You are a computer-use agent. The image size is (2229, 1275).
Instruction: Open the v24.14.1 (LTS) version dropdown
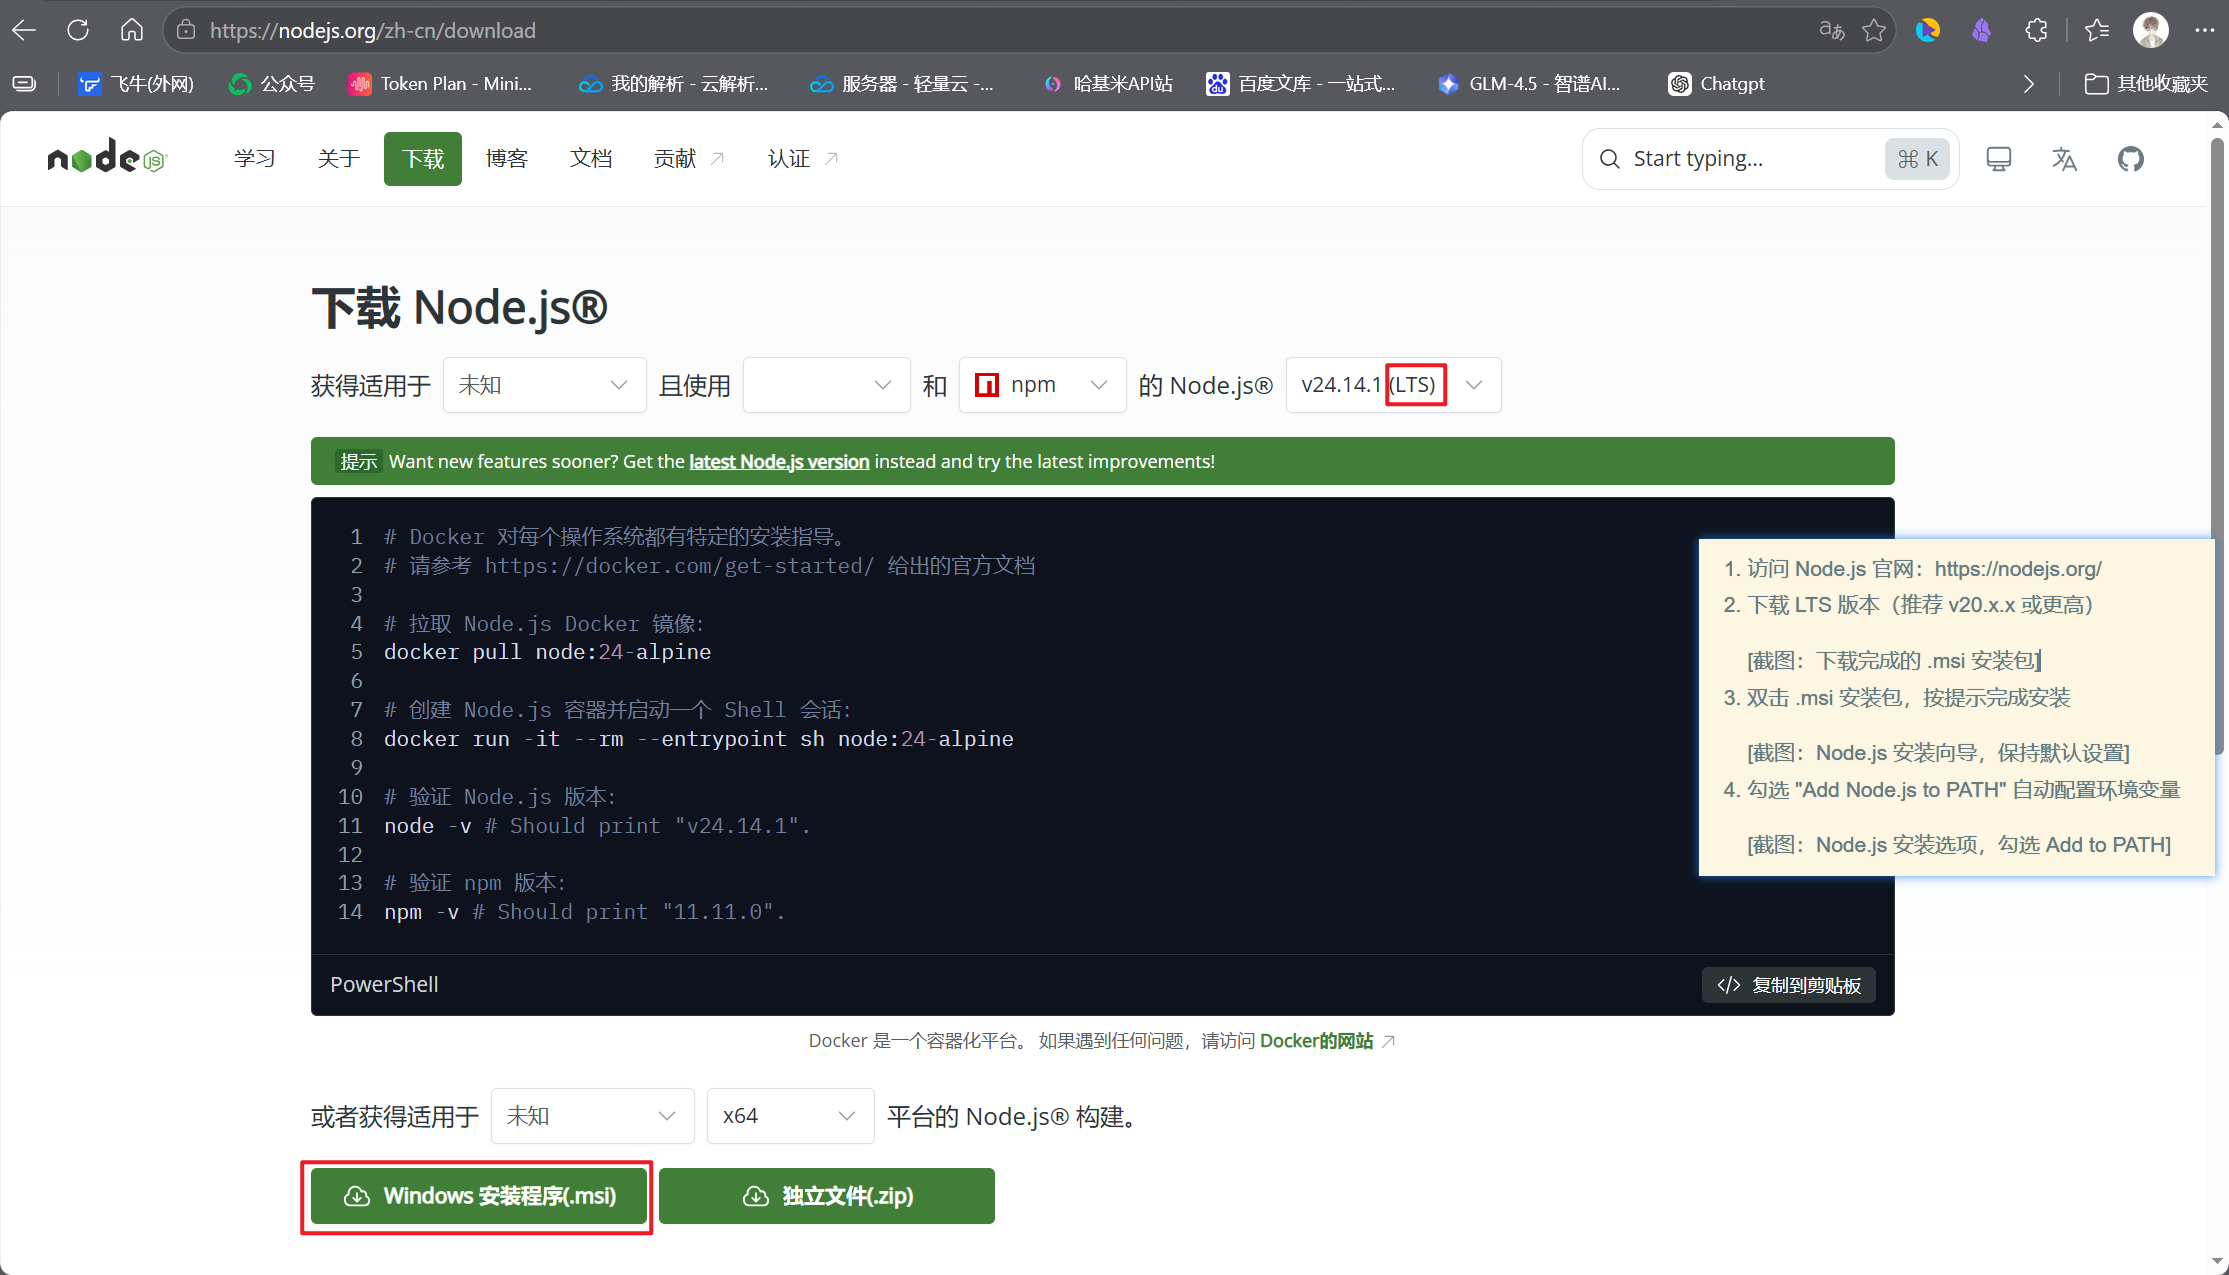1393,385
